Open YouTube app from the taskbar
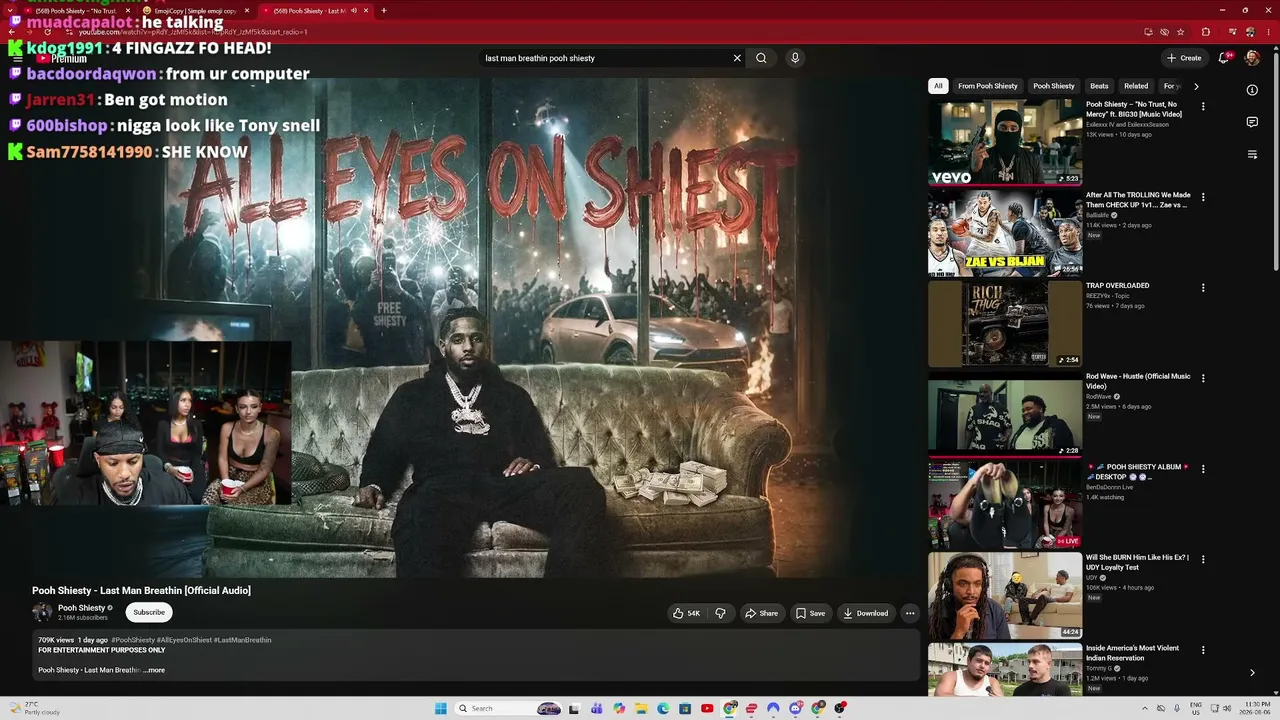1280x720 pixels. pos(707,709)
